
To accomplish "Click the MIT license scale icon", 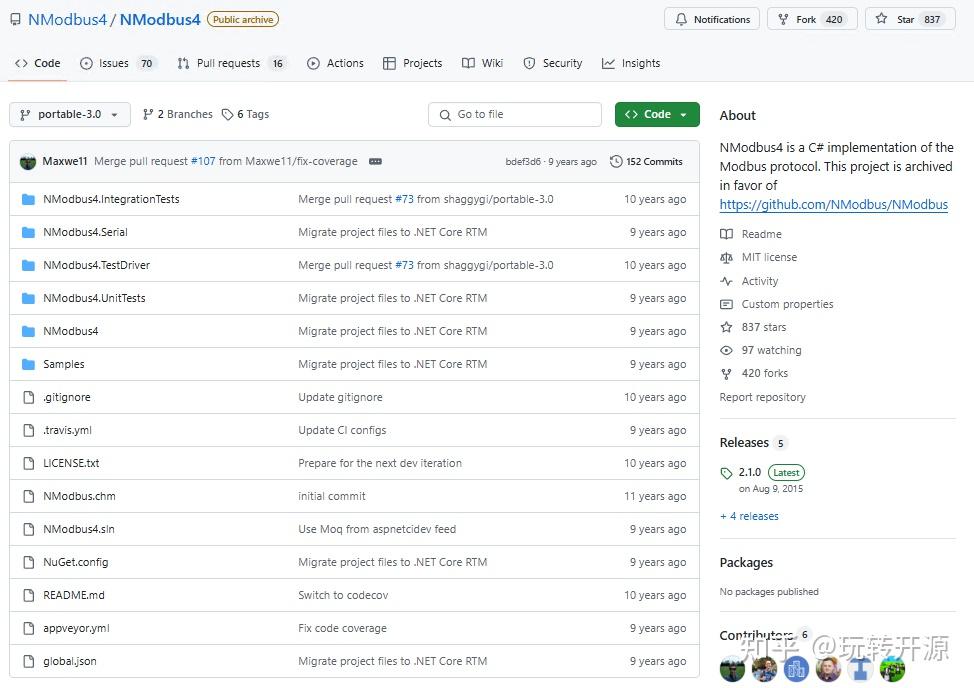I will point(726,257).
